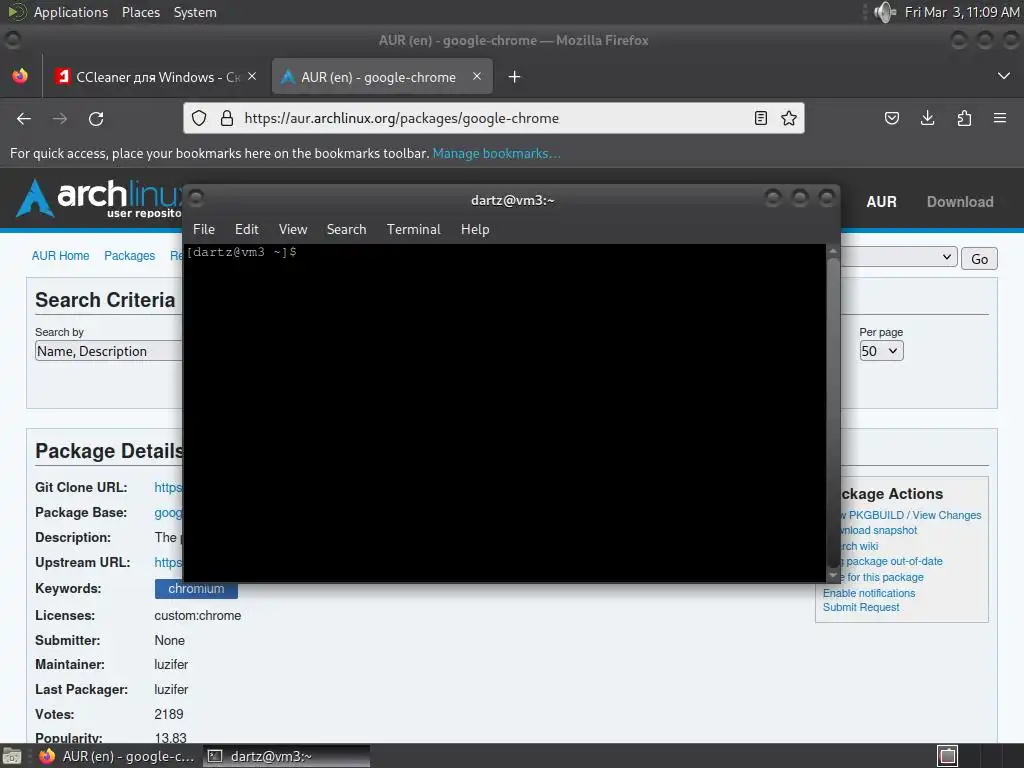Screen dimensions: 1024x768
Task: Open terminal View menu
Action: tap(293, 229)
